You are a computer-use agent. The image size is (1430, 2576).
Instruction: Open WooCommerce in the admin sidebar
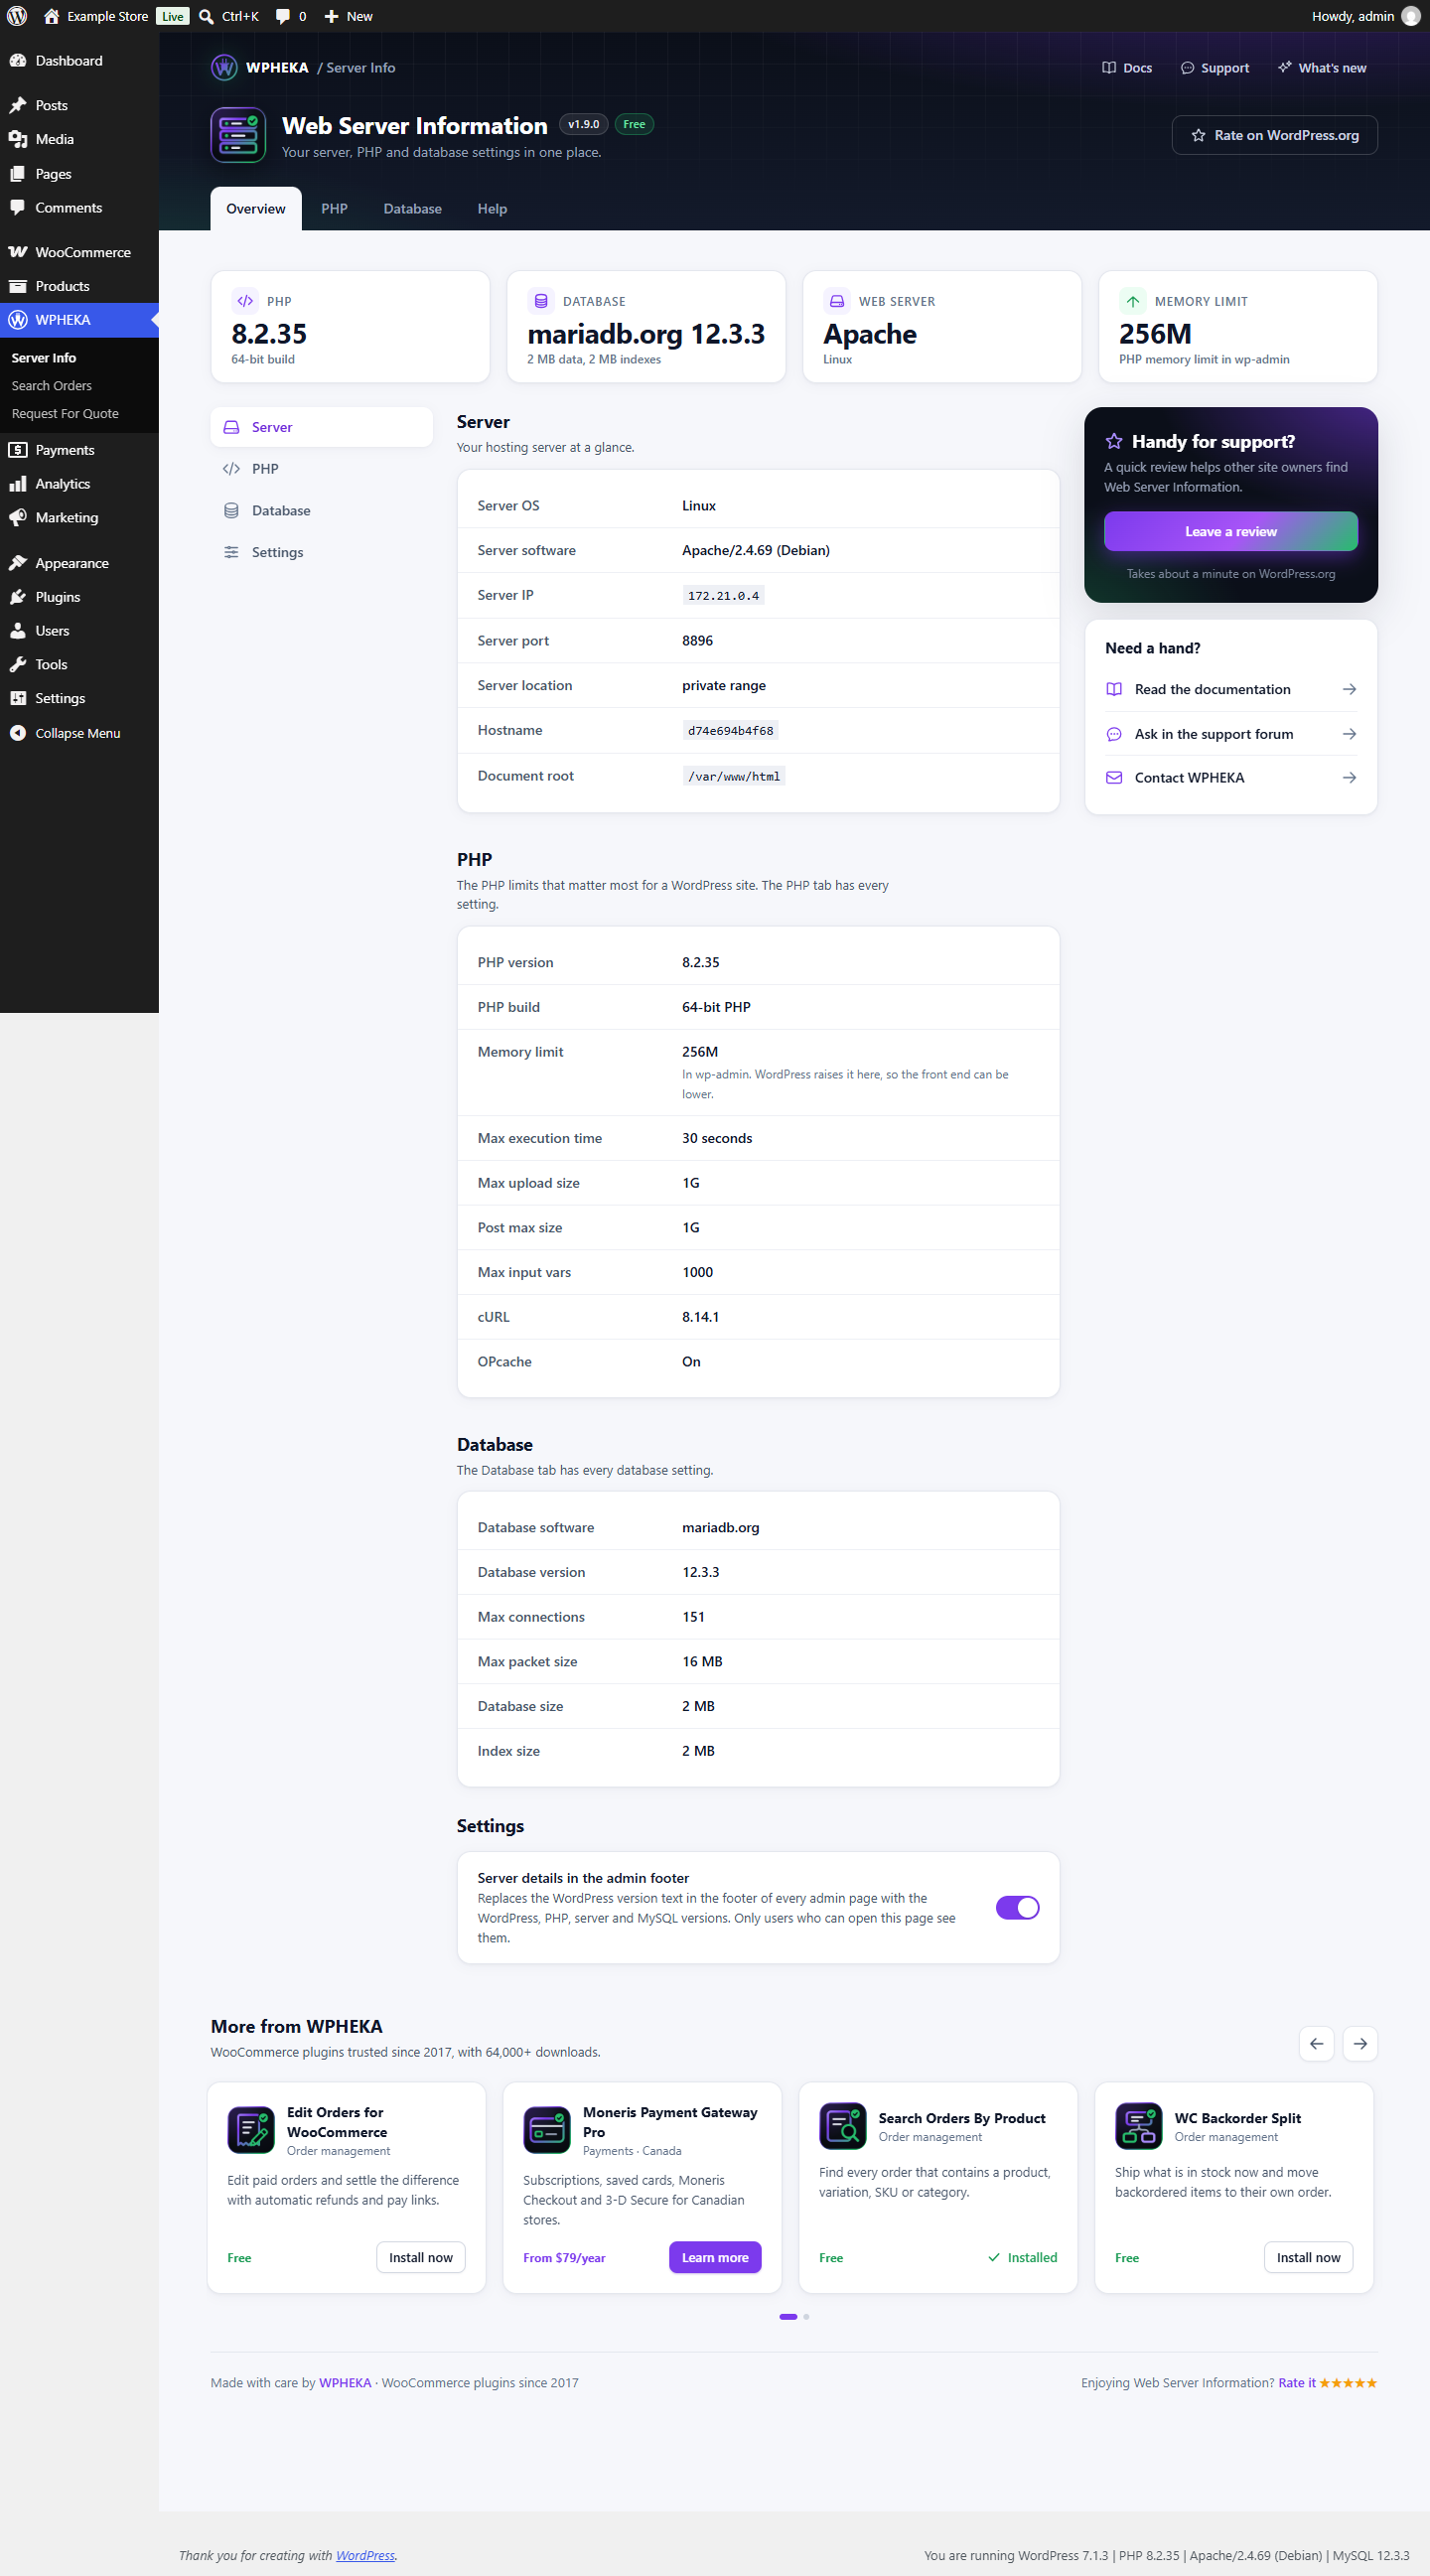79,252
